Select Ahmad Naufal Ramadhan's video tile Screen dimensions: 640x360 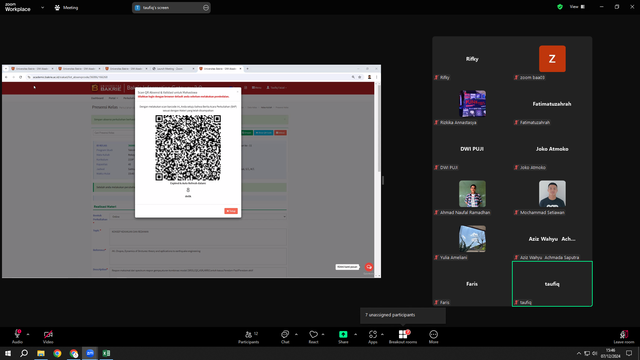click(472, 194)
